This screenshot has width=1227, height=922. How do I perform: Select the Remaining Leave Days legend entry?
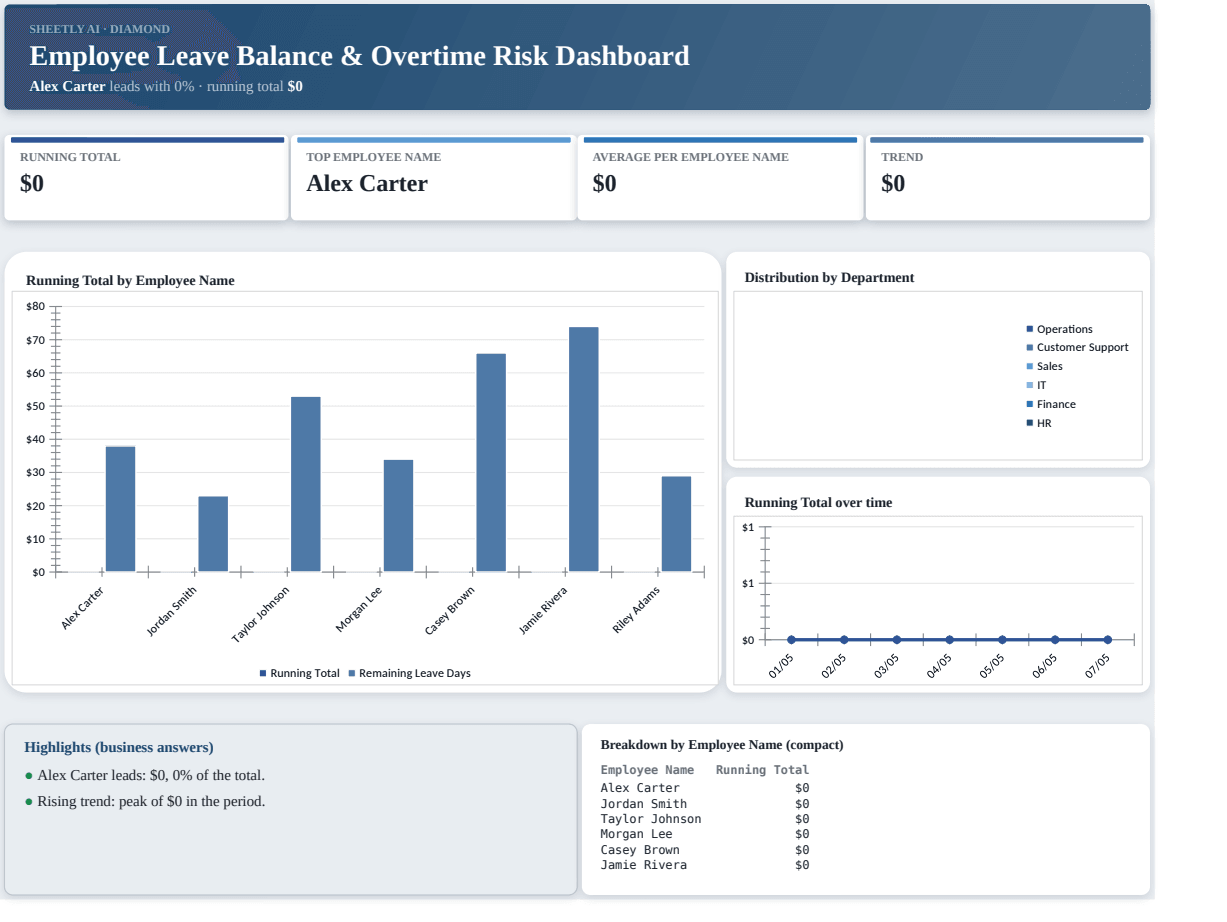click(409, 673)
